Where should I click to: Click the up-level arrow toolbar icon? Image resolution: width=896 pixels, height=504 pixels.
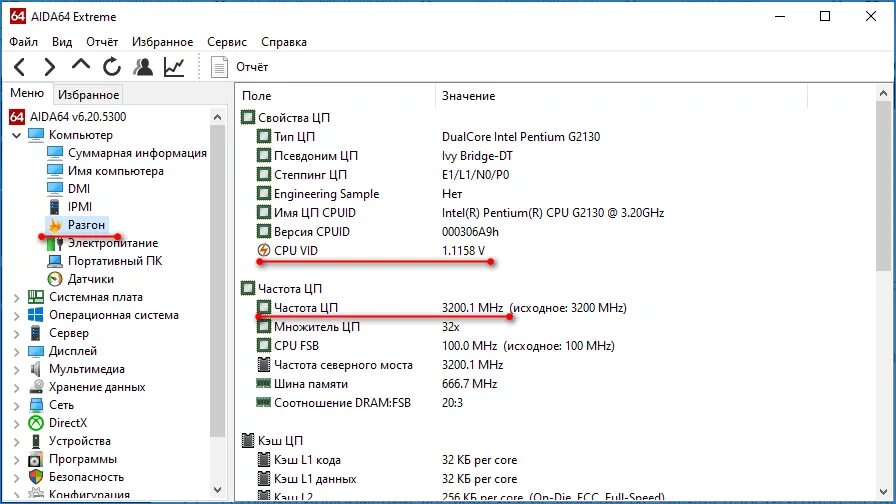pyautogui.click(x=81, y=65)
